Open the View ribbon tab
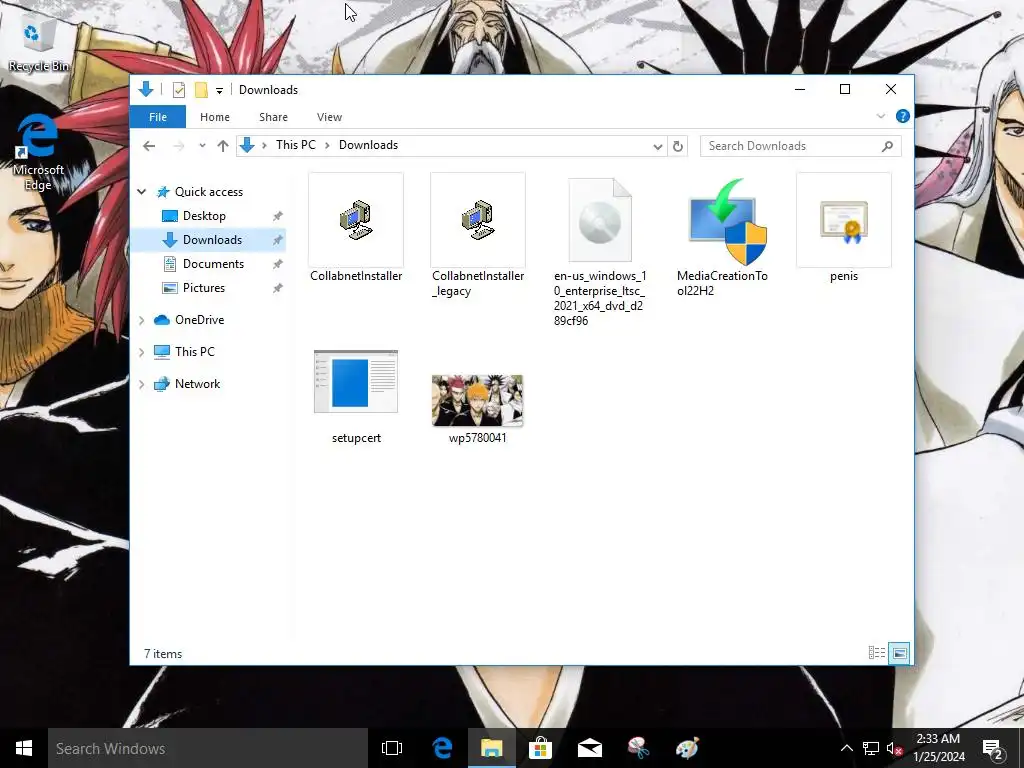 click(329, 117)
